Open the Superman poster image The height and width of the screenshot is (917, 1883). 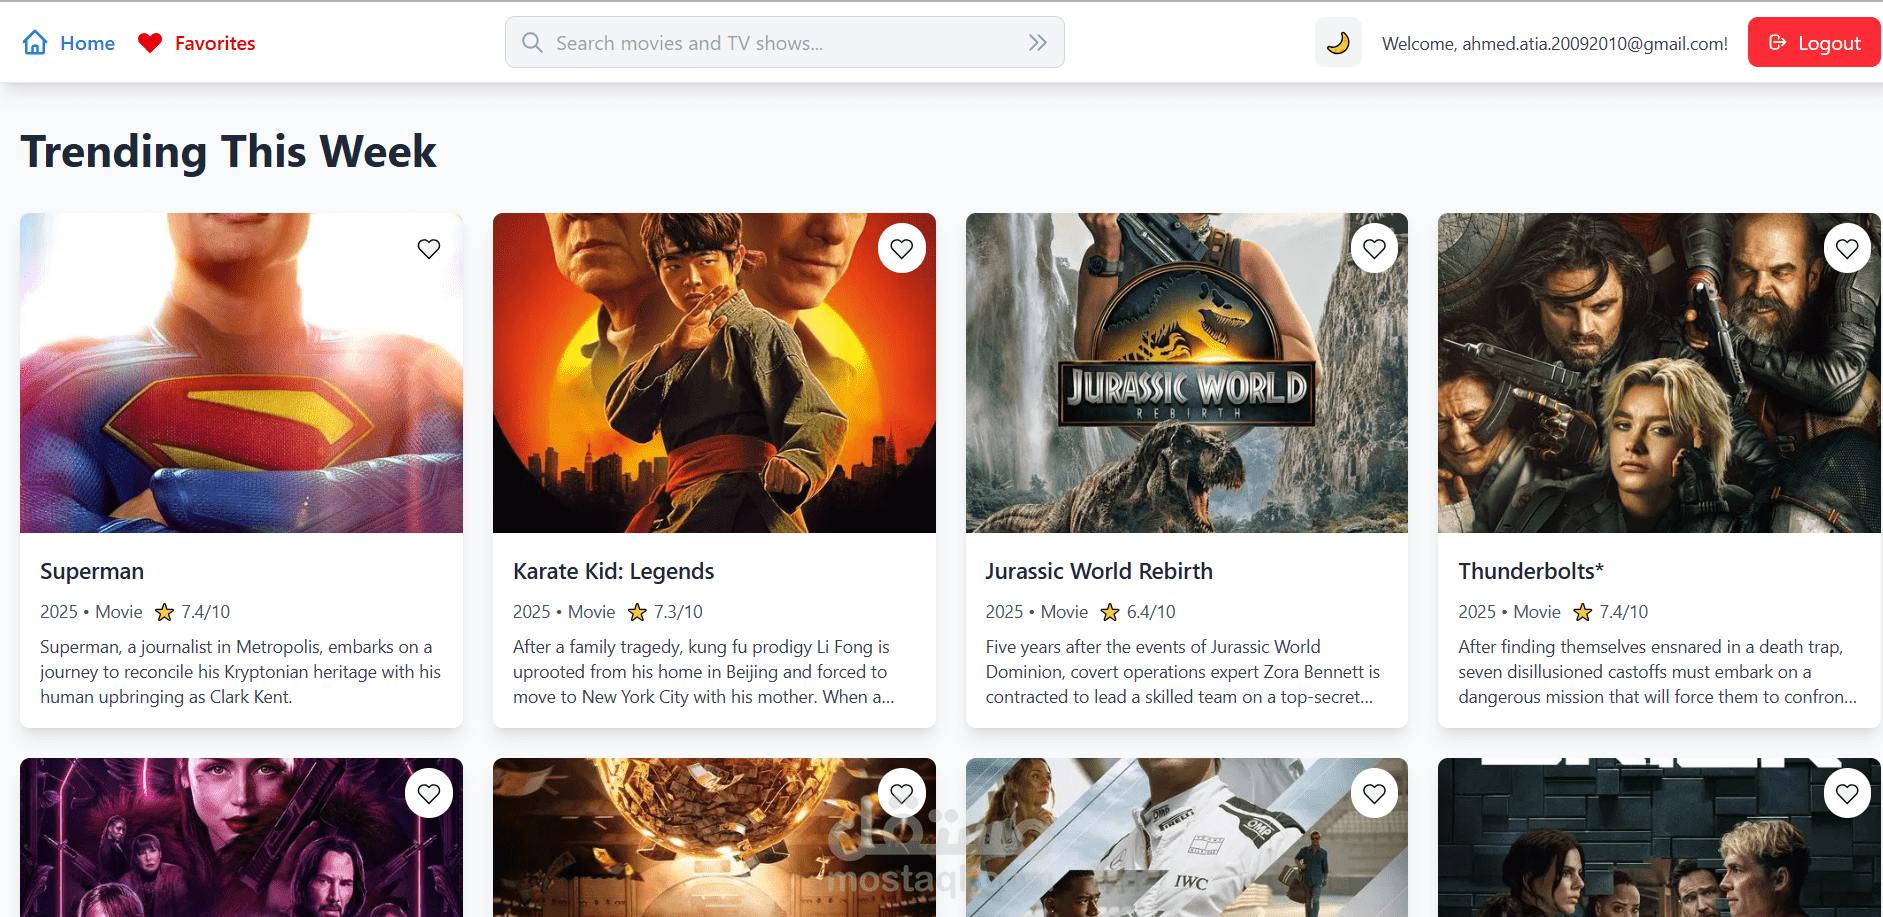[241, 373]
